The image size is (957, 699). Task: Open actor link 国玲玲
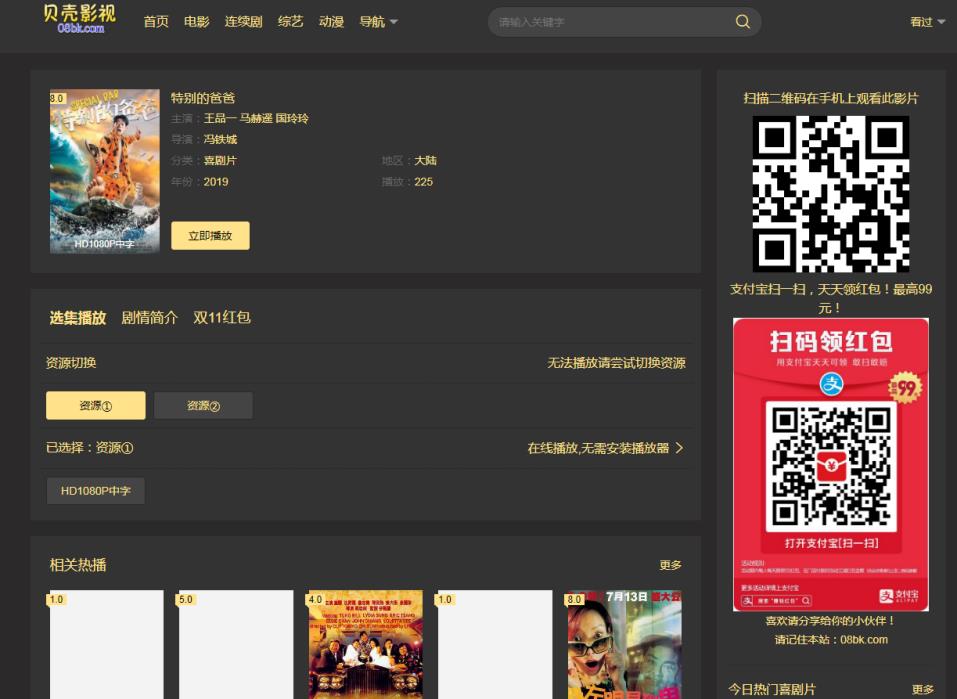pyautogui.click(x=292, y=118)
